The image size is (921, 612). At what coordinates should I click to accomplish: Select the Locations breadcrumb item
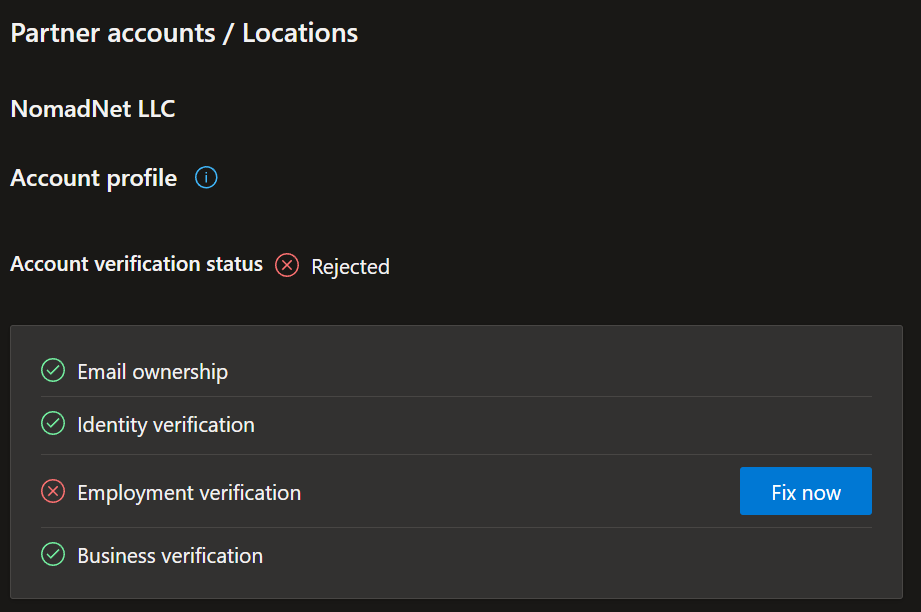300,33
